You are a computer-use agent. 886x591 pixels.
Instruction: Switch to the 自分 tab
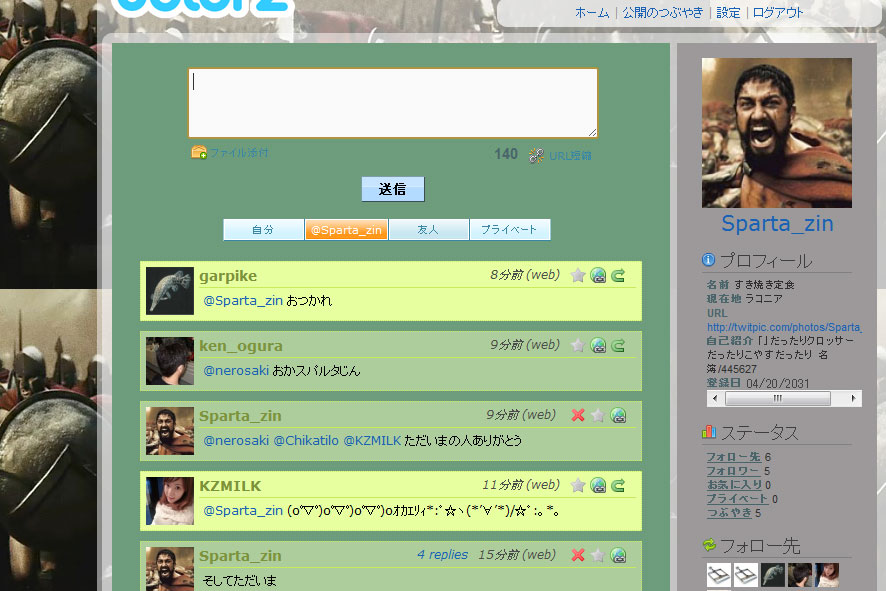(263, 230)
